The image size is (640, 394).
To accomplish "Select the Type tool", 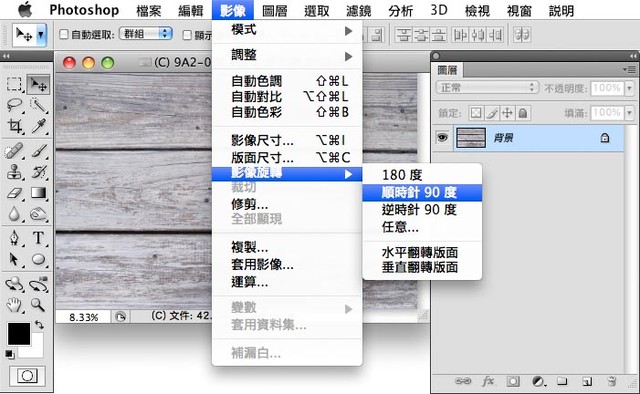I will tap(38, 238).
